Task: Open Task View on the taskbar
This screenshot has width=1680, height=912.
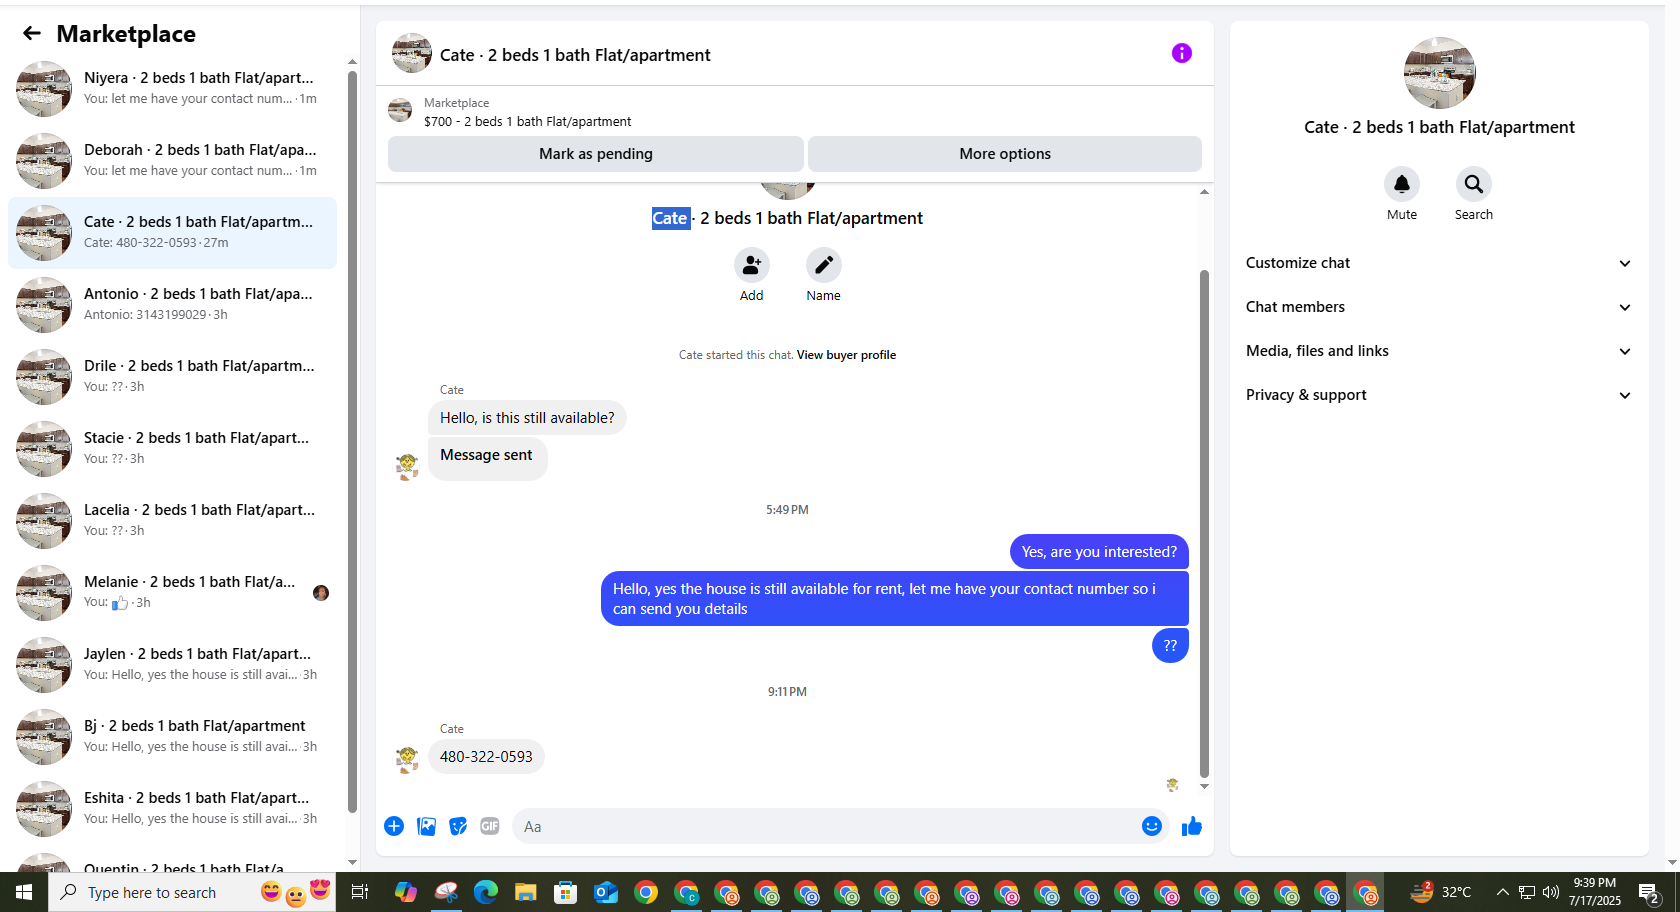Action: 360,892
